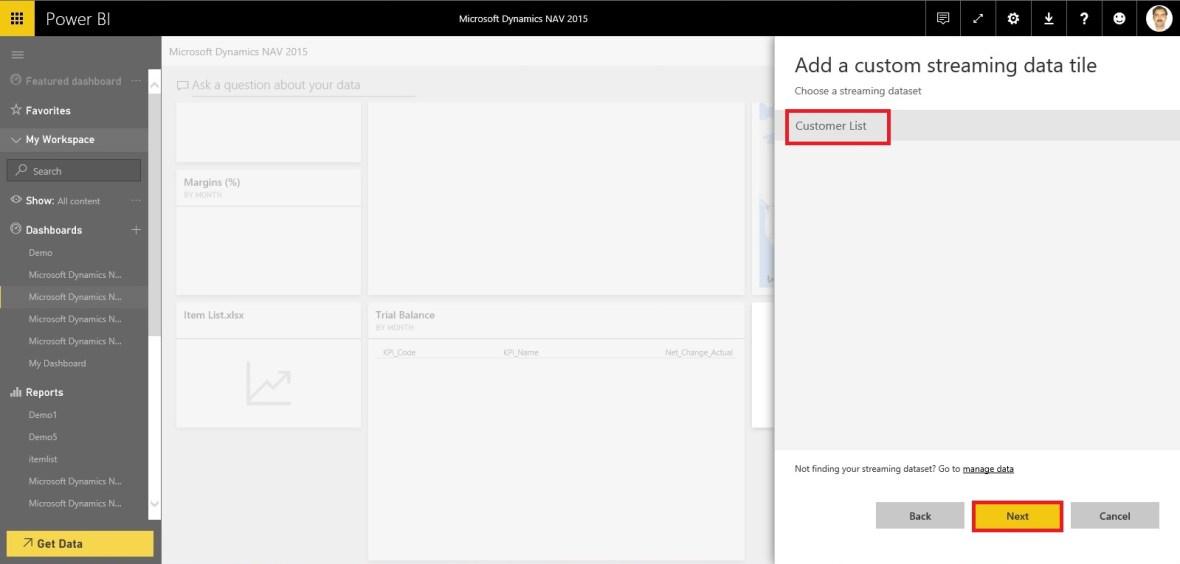1180x564 pixels.
Task: Click the navigation pane Search field
Action: point(74,171)
